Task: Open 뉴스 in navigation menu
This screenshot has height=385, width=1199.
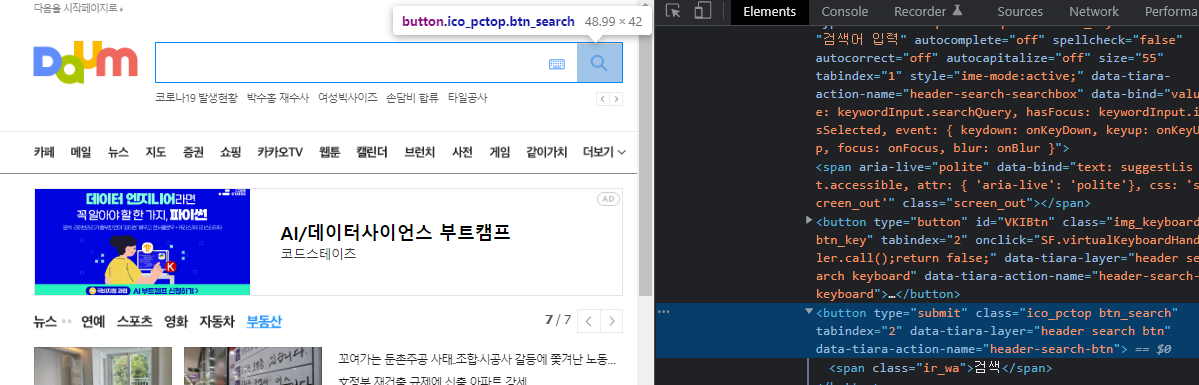Action: (119, 152)
